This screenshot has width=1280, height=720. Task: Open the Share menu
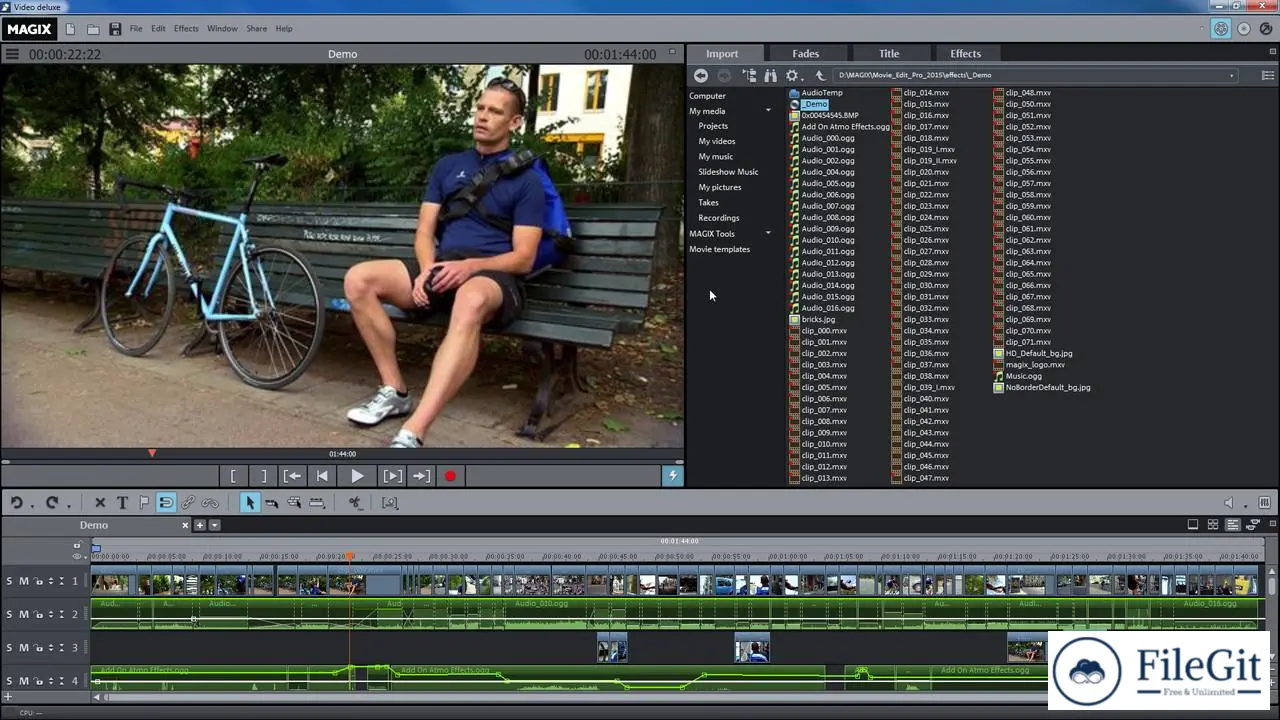click(x=256, y=29)
